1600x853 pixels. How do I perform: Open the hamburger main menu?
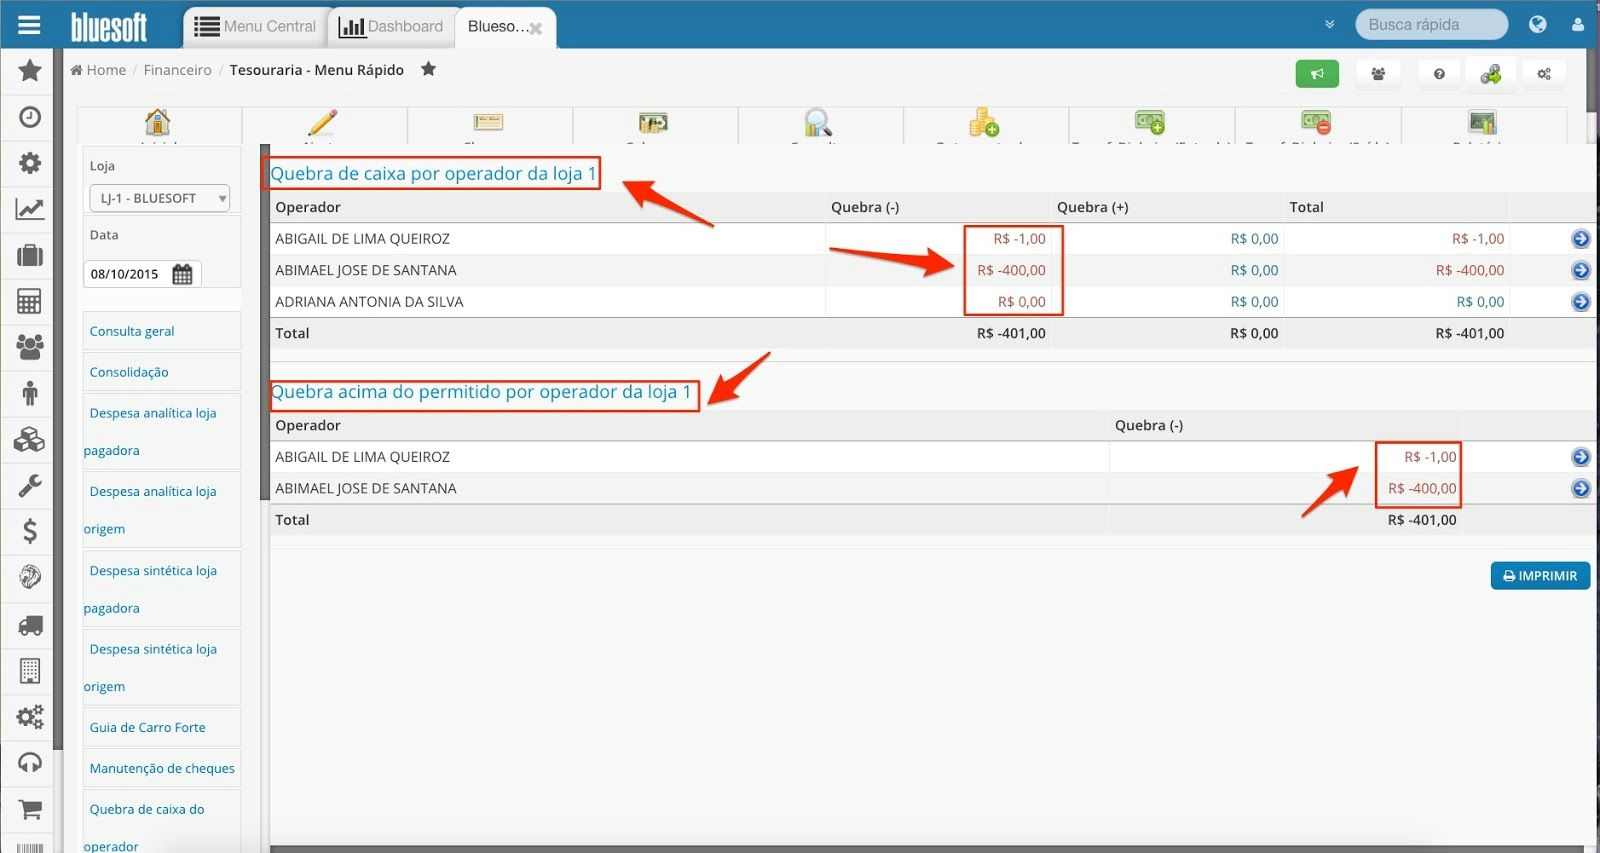(x=29, y=25)
